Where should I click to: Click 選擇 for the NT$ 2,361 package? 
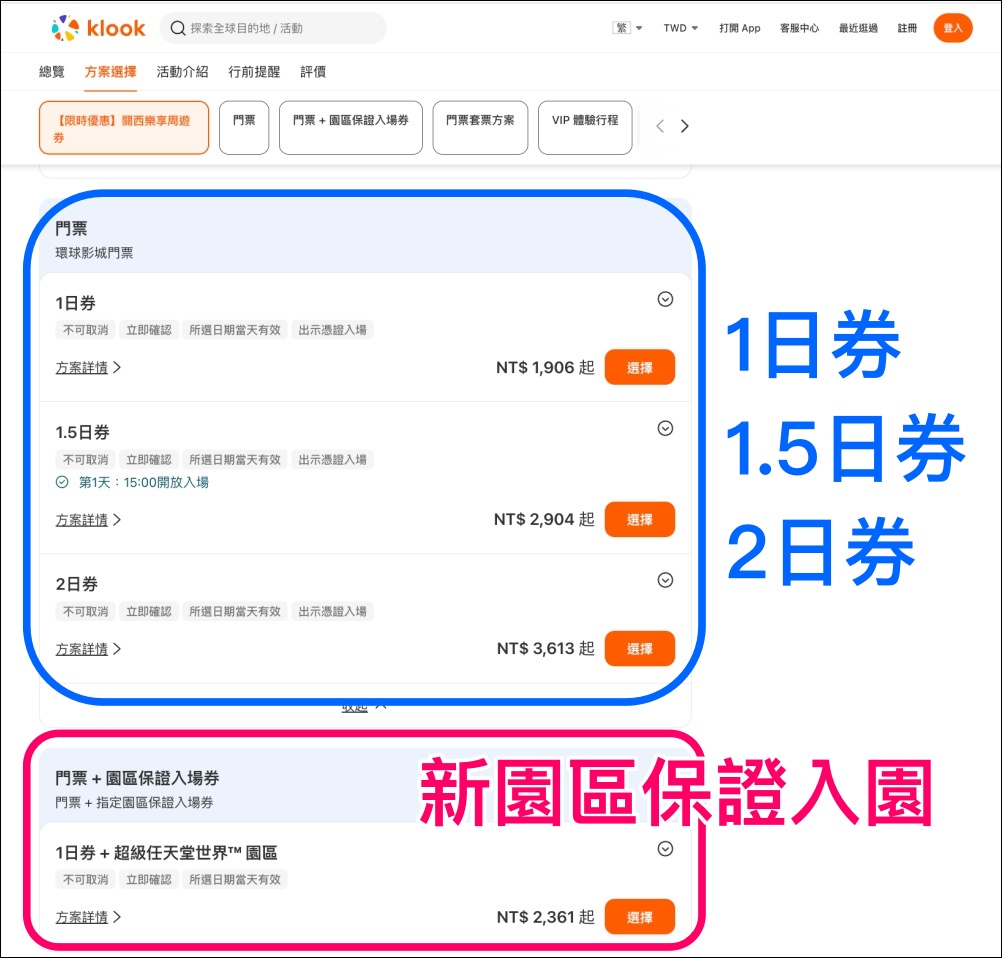640,917
